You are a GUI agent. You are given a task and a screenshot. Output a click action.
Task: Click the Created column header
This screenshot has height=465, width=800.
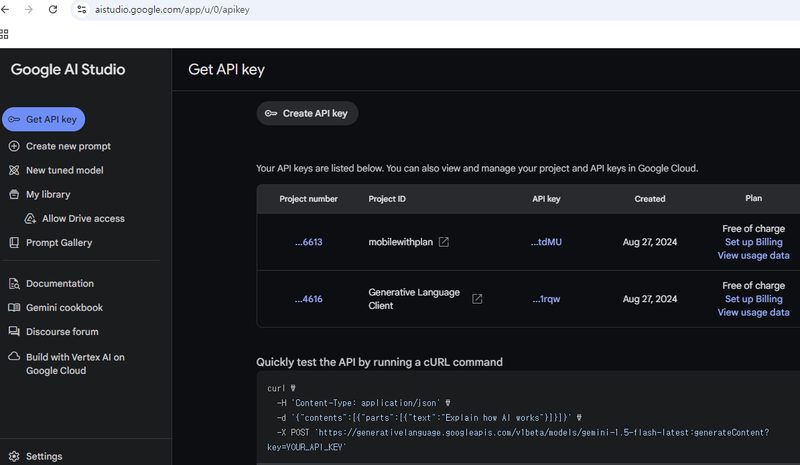tap(650, 199)
